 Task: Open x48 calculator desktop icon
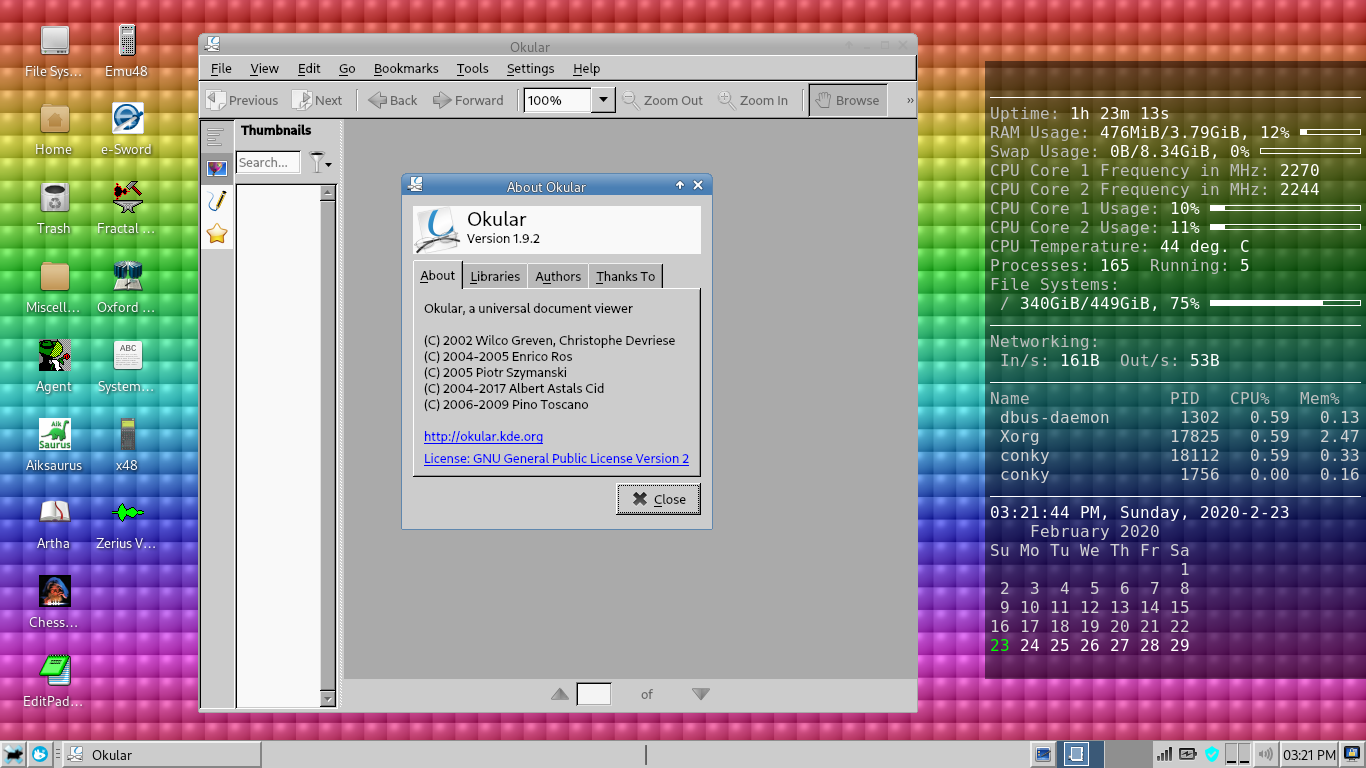click(126, 446)
